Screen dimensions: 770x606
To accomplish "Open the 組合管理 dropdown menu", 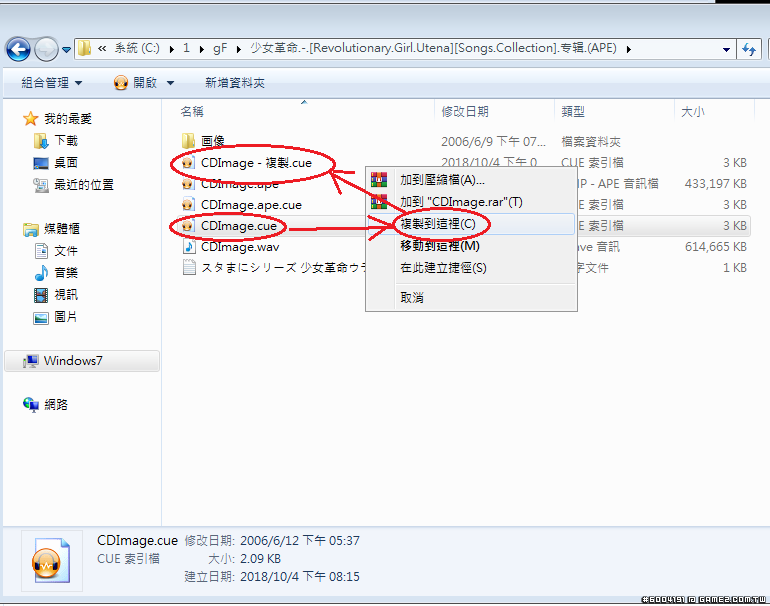I will pyautogui.click(x=52, y=83).
